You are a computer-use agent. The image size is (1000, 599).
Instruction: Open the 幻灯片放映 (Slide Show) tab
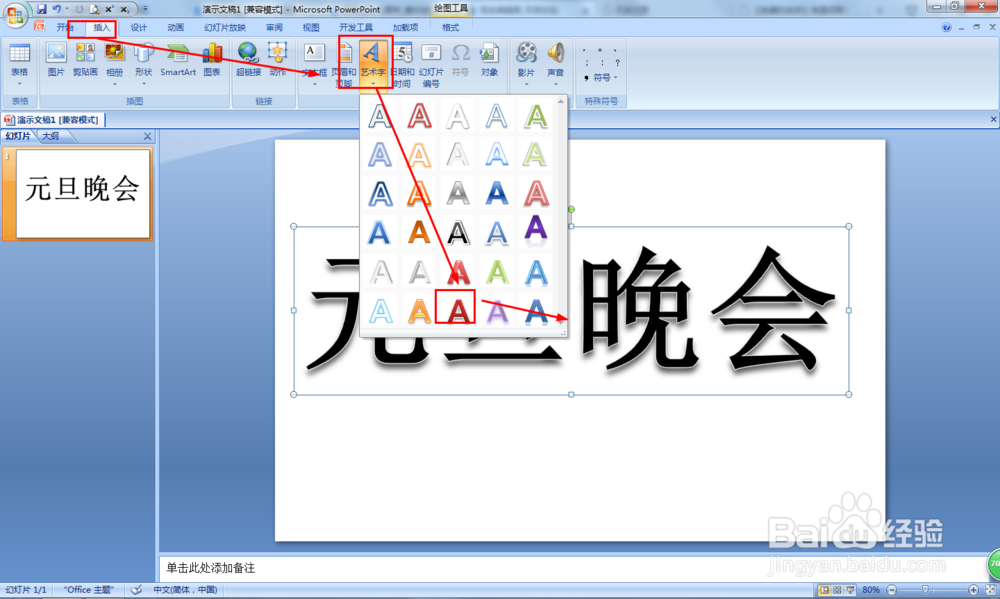tap(224, 27)
